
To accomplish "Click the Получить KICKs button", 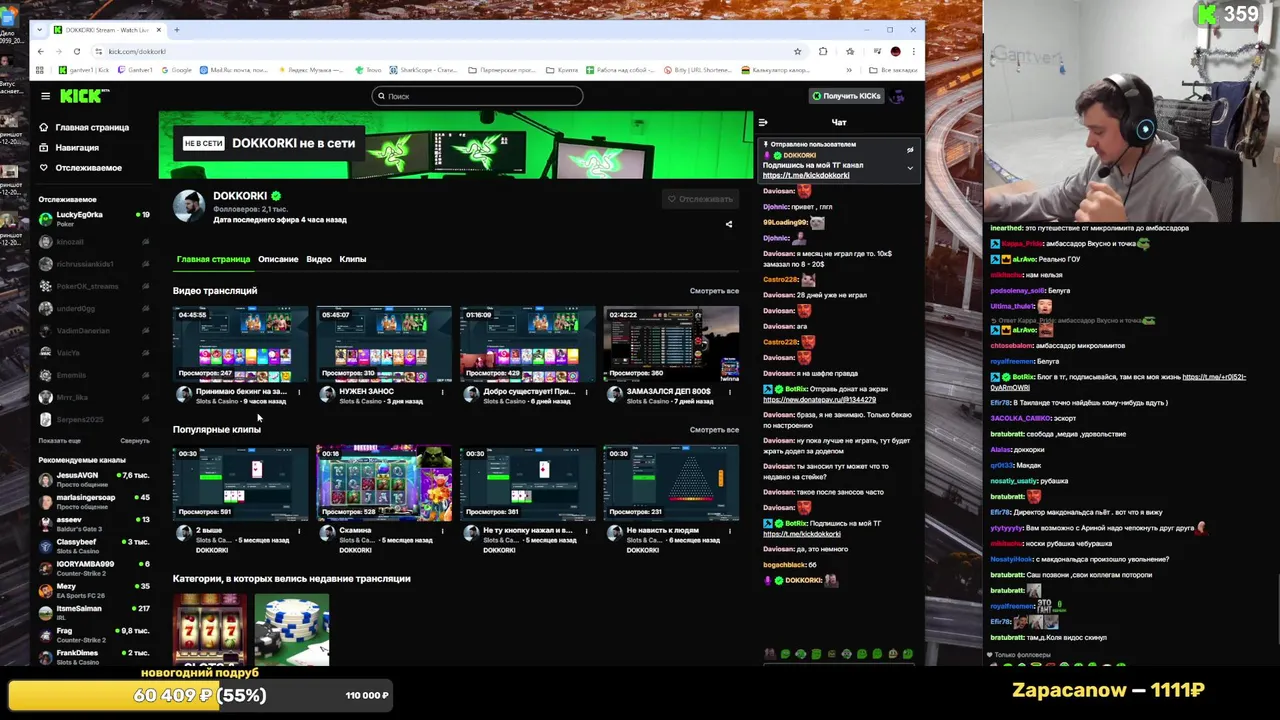I will click(846, 96).
